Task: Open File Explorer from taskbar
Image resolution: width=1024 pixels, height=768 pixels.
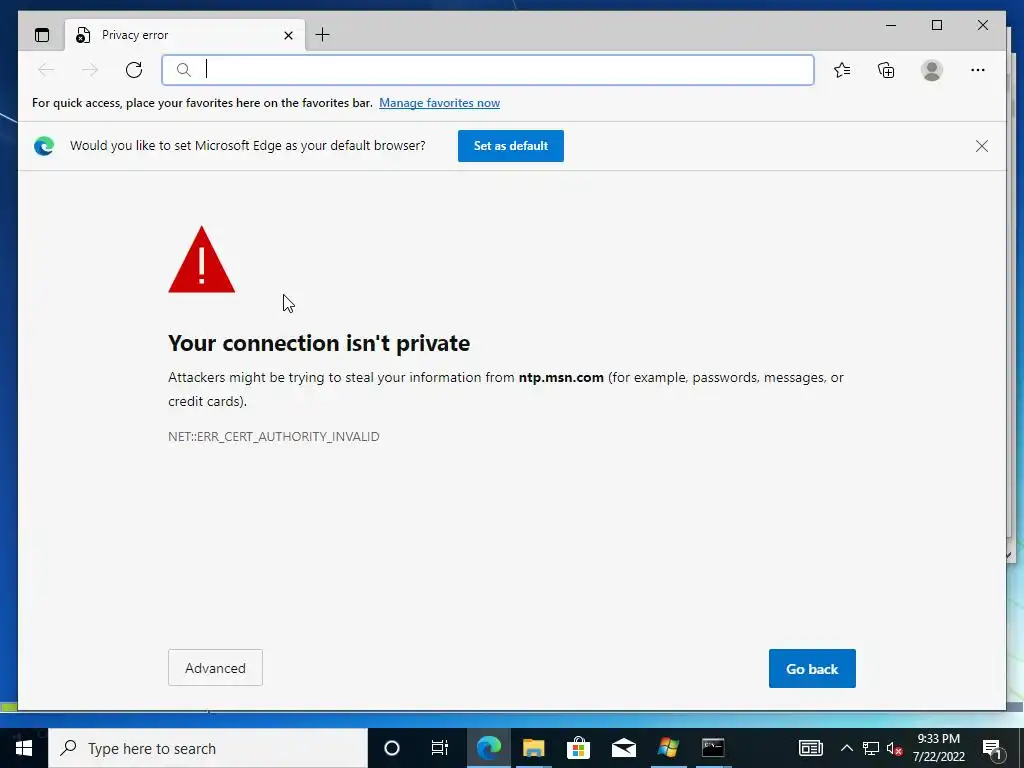Action: (x=534, y=748)
